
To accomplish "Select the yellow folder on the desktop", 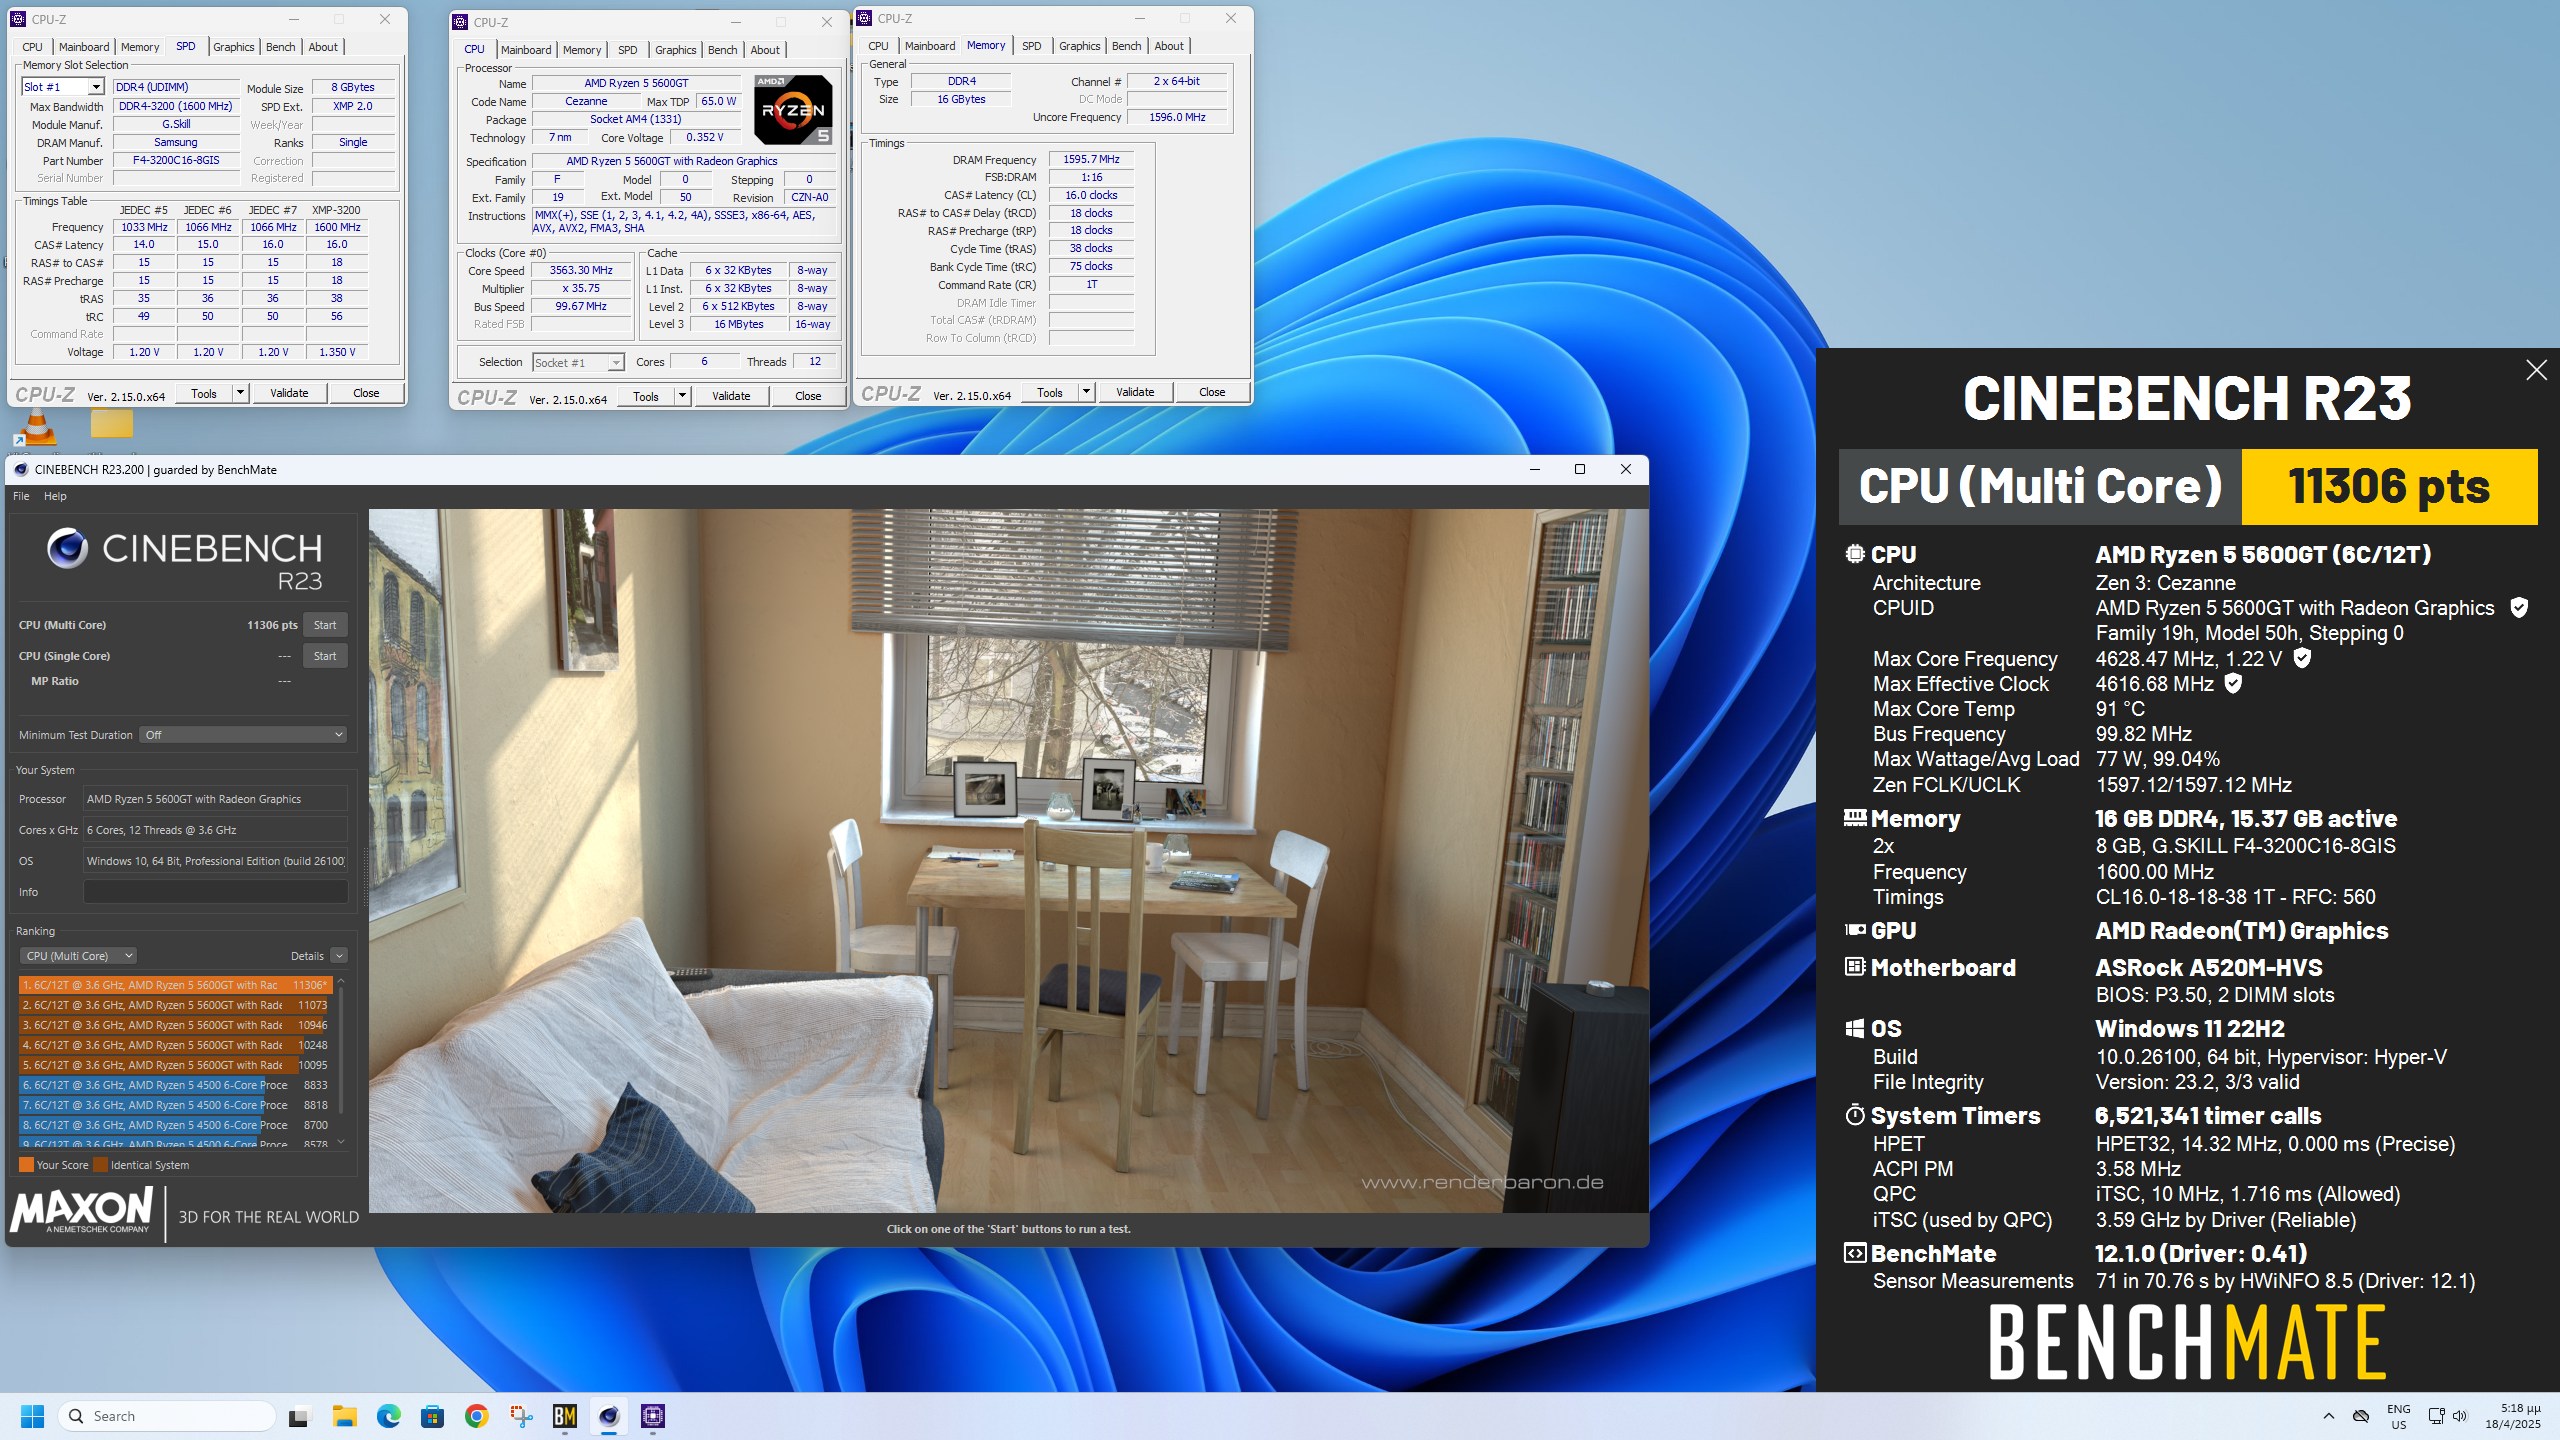I will click(111, 424).
